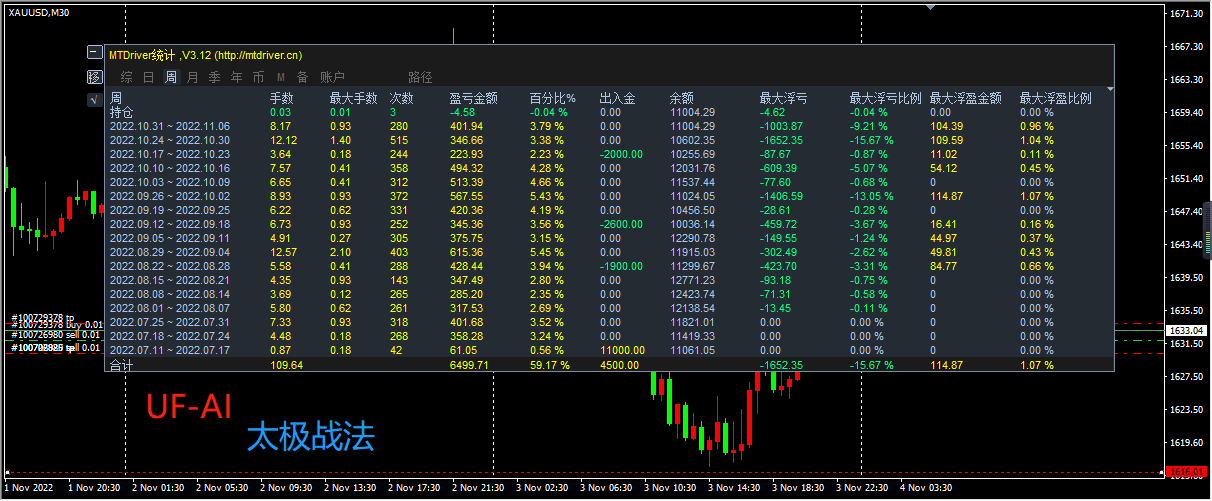Toggle the √ checkmark button
1212x501 pixels.
click(95, 98)
